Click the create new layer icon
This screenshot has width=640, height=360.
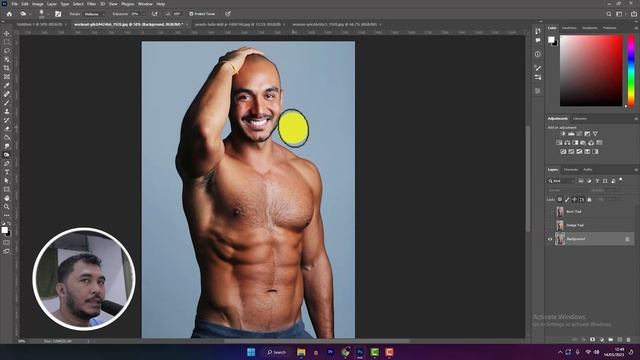click(620, 339)
